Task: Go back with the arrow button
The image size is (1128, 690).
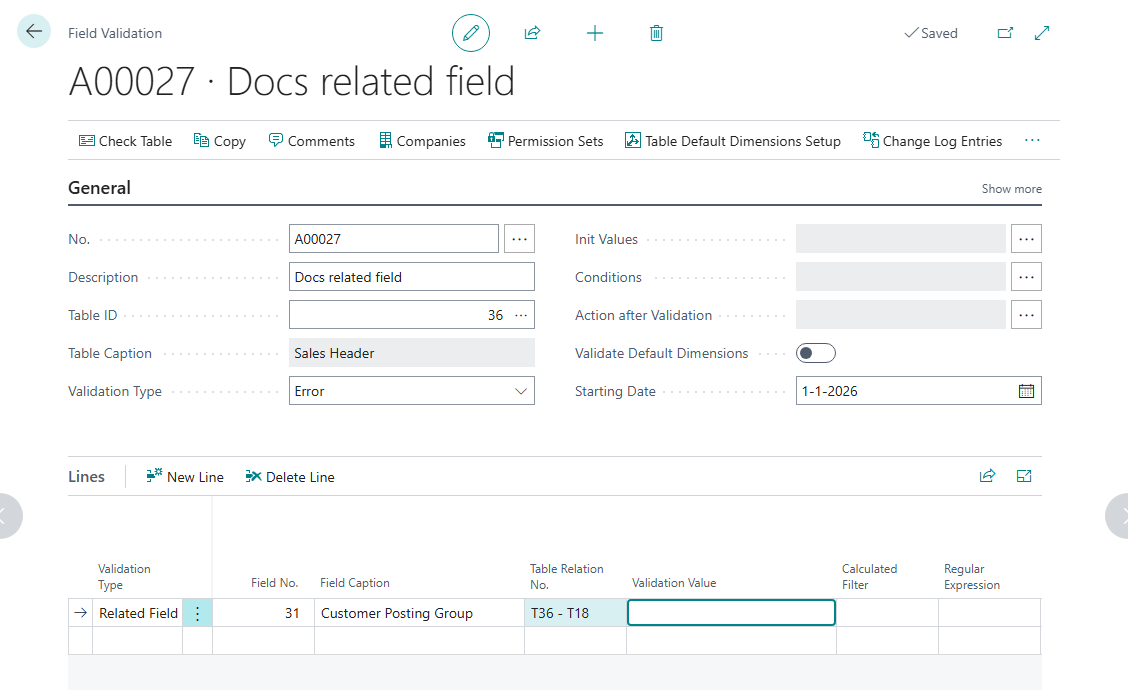Action: tap(34, 32)
